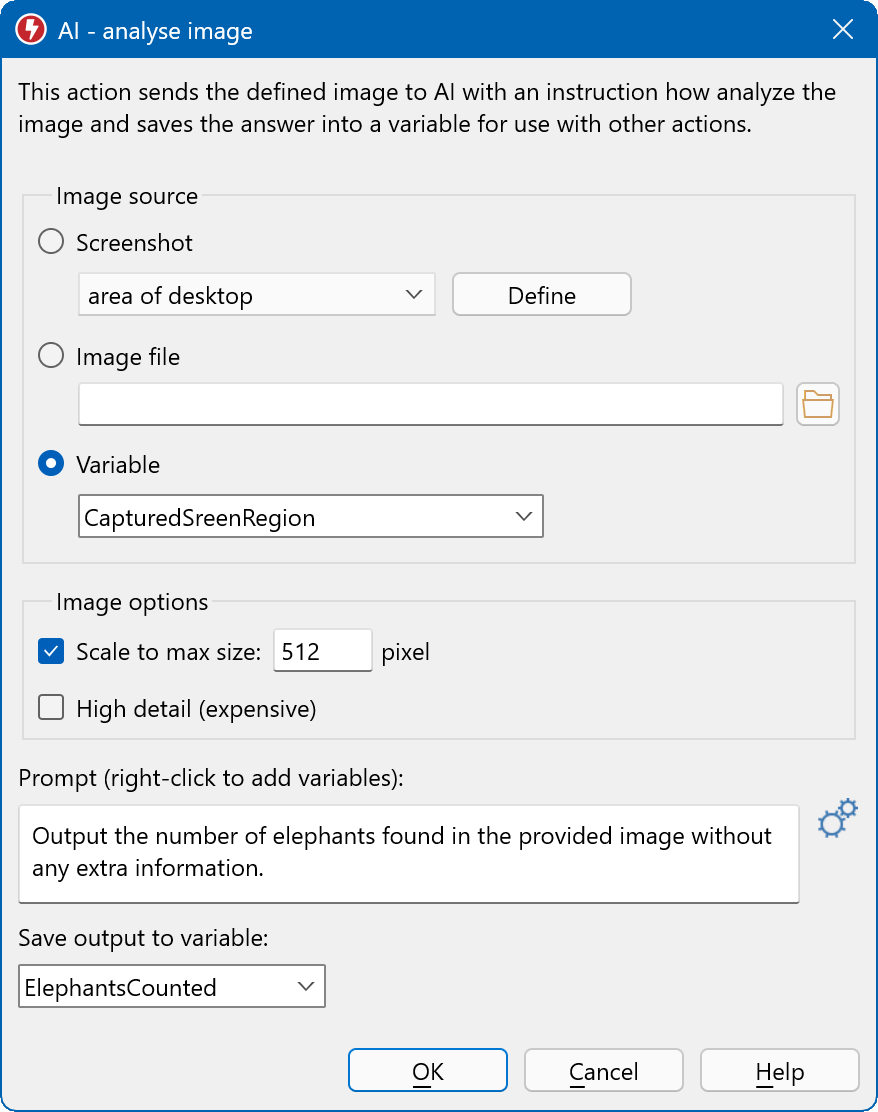Click the red lightning app icon in title bar
Viewport: 878px width, 1112px height.
[31, 30]
